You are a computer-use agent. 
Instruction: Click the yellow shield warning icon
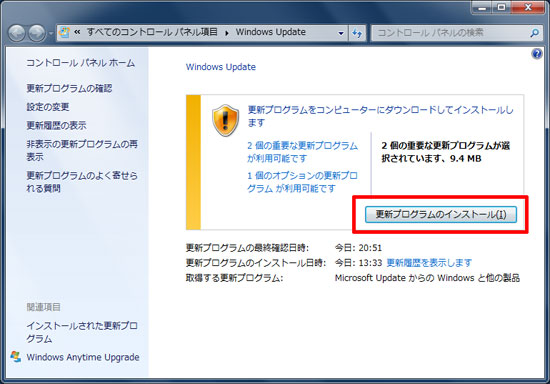click(x=226, y=120)
